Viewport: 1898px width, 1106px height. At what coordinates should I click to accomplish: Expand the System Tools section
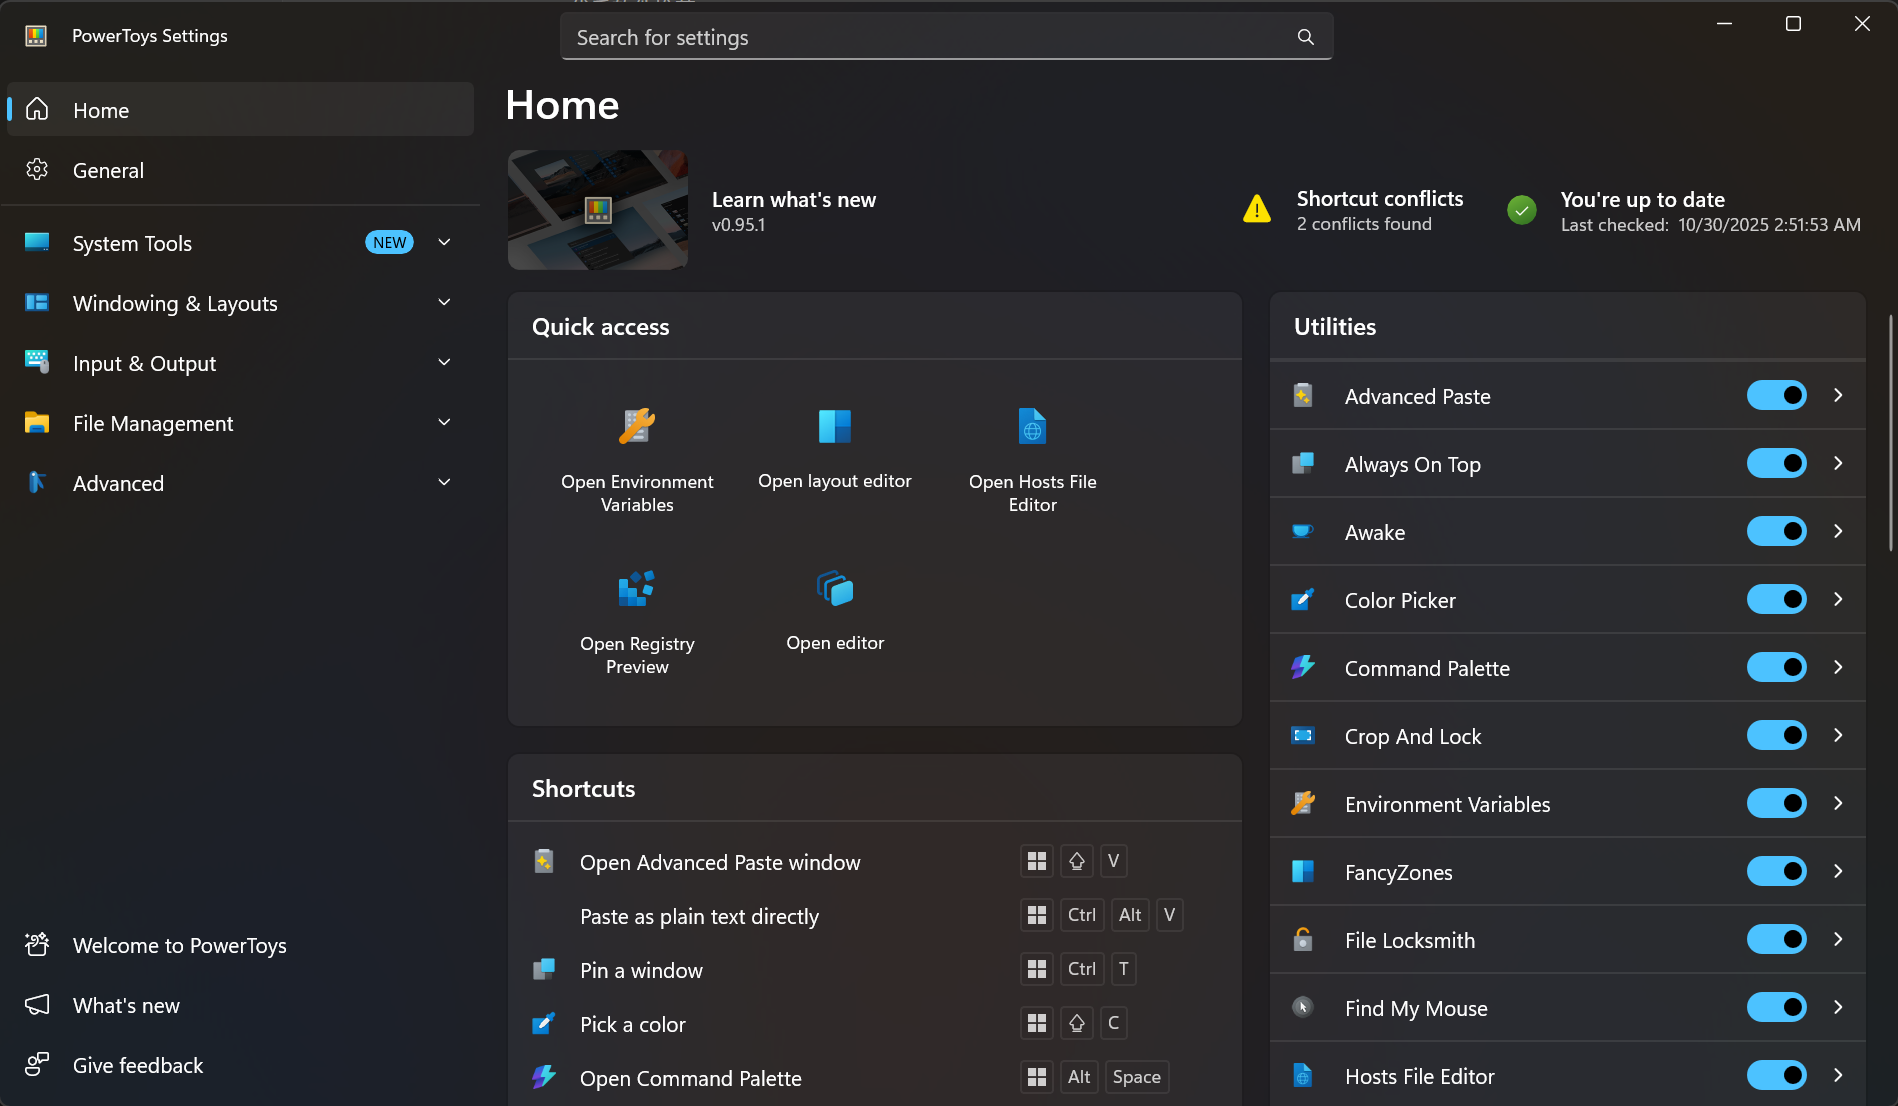[444, 243]
